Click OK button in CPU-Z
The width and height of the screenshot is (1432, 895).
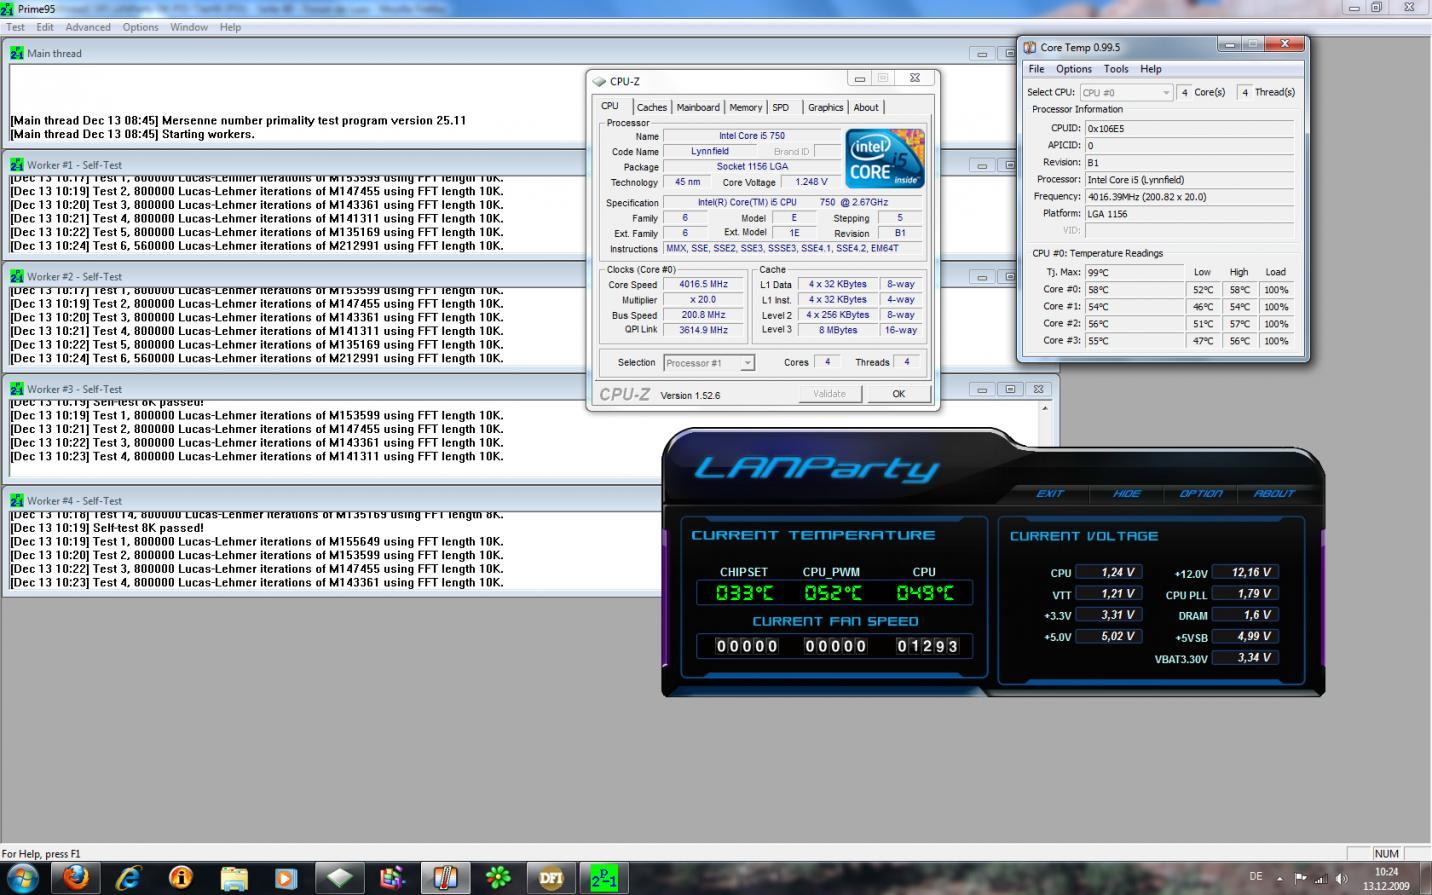click(898, 394)
